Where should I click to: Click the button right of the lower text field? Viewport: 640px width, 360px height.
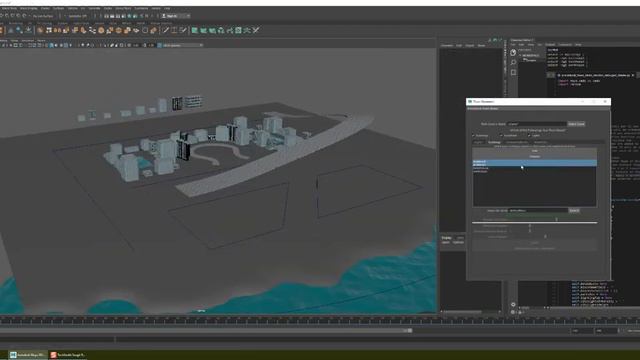(x=574, y=211)
